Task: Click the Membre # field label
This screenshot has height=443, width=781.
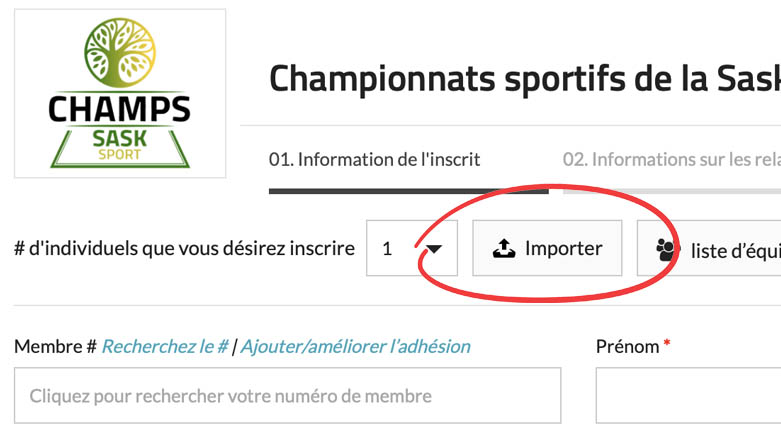Action: [55, 346]
